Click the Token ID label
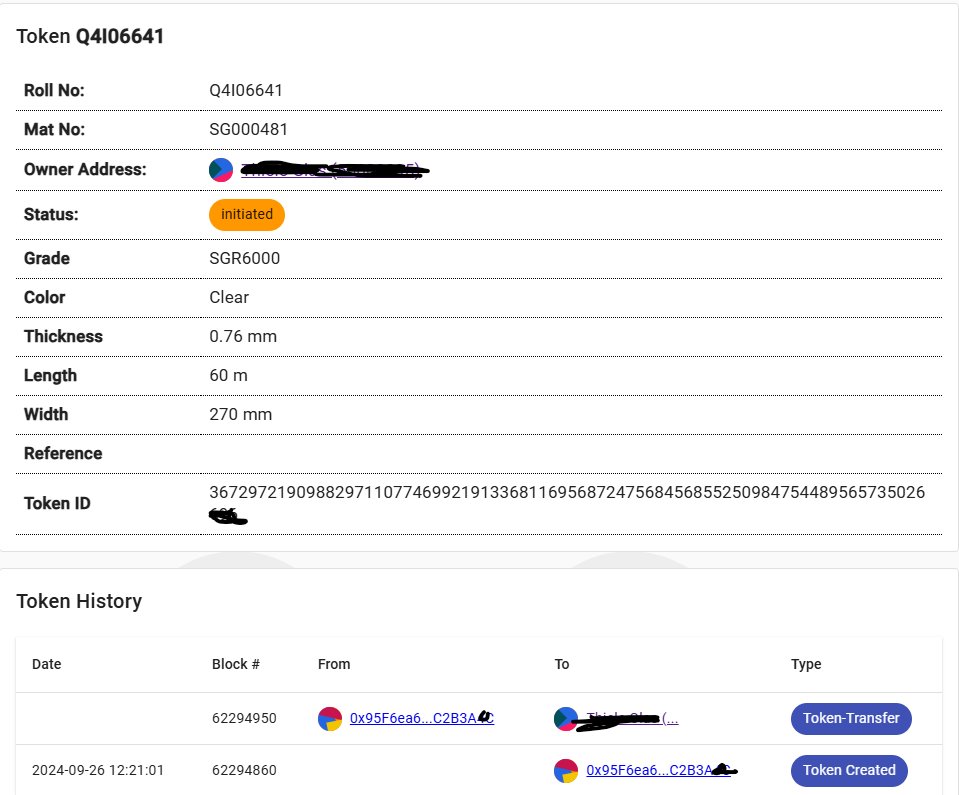Screen dimensions: 959x795 click(x=57, y=504)
